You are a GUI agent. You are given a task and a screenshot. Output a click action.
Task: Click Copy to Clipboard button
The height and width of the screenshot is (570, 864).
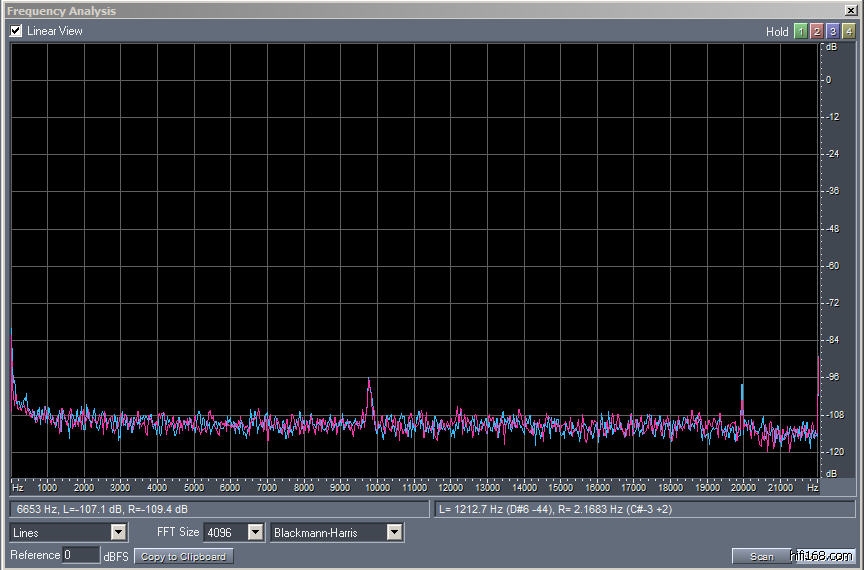tap(184, 556)
